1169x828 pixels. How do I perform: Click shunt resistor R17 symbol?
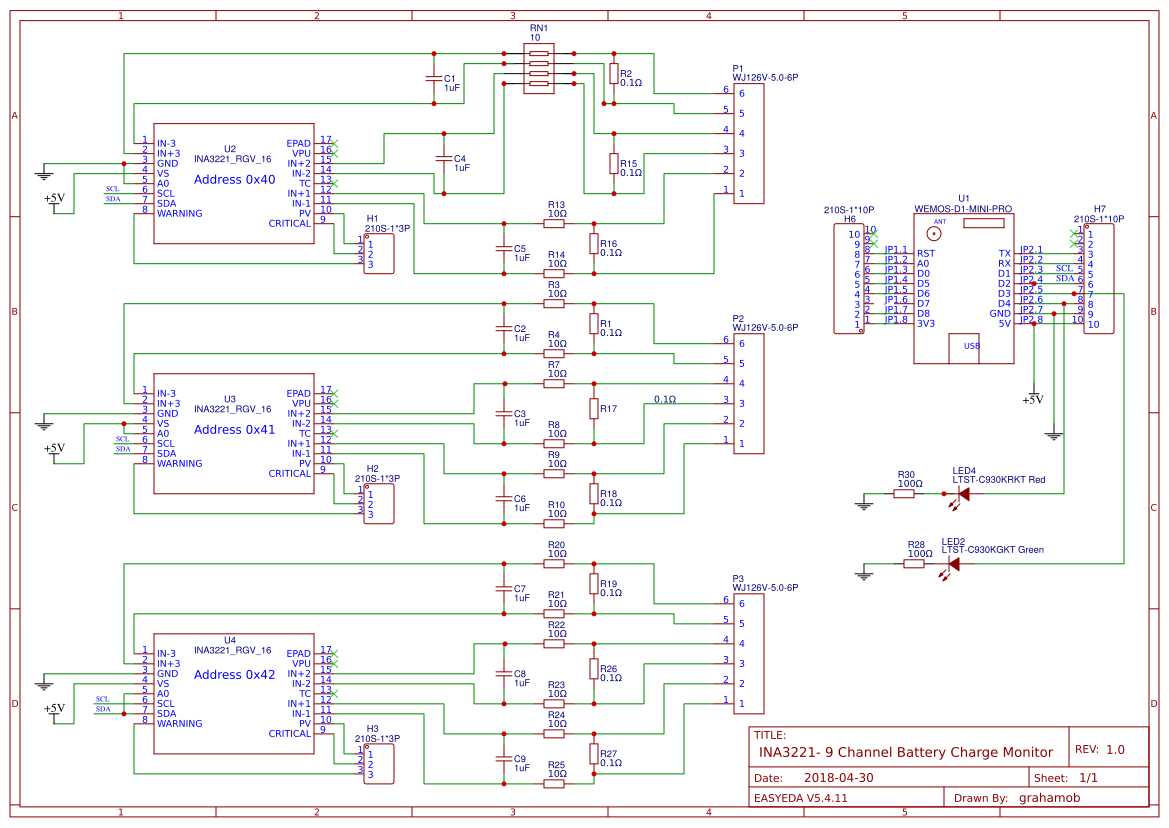(593, 408)
